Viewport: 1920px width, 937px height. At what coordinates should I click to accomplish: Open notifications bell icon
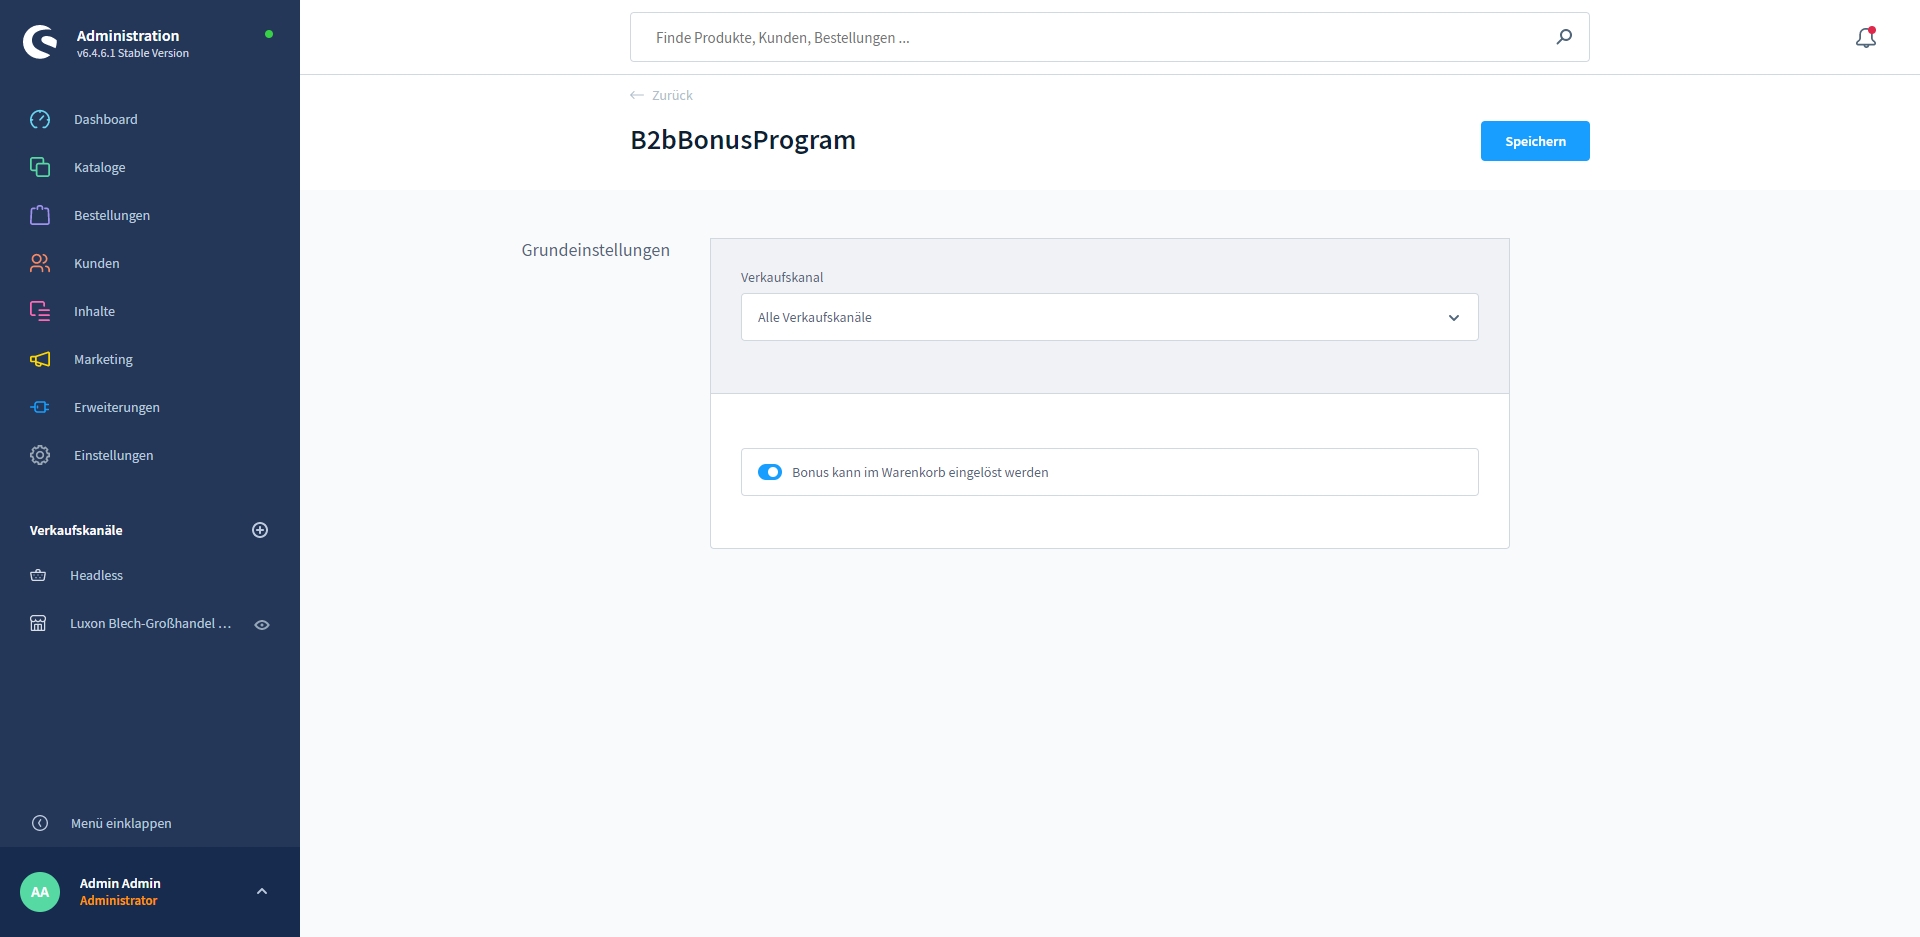click(1865, 38)
